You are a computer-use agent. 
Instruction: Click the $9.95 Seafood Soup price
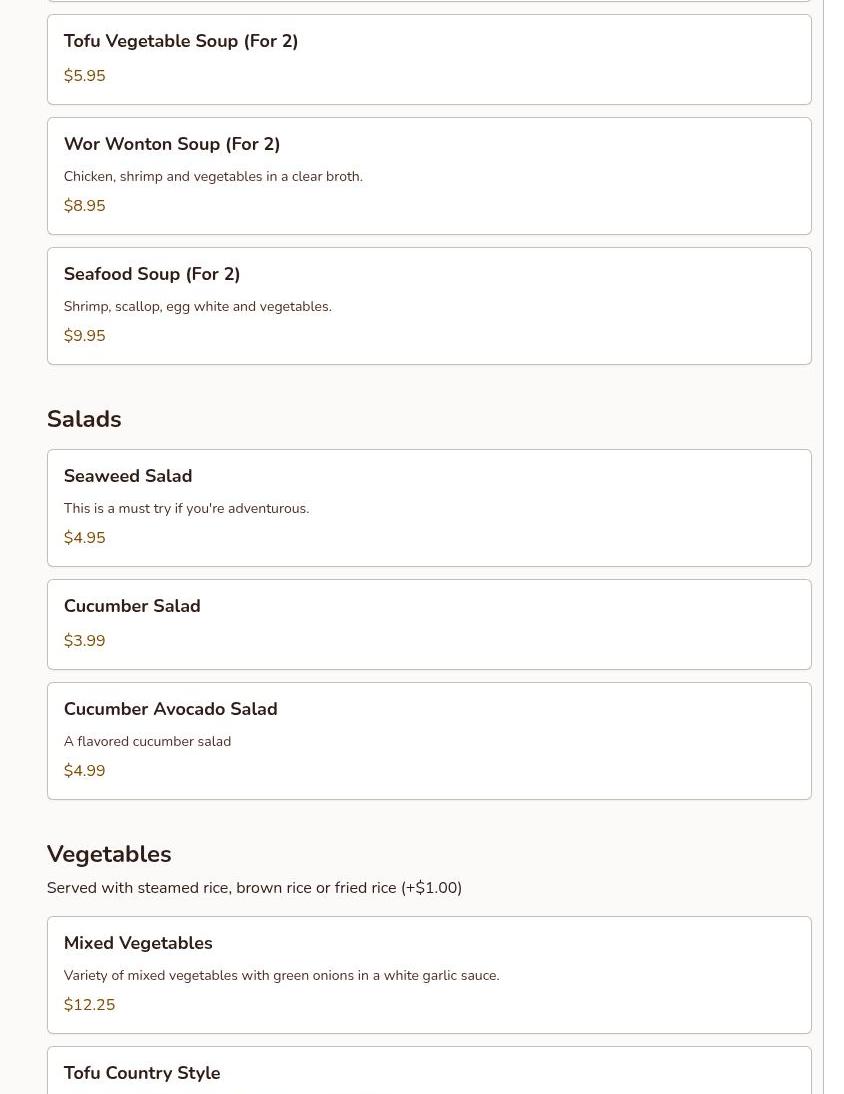84,336
